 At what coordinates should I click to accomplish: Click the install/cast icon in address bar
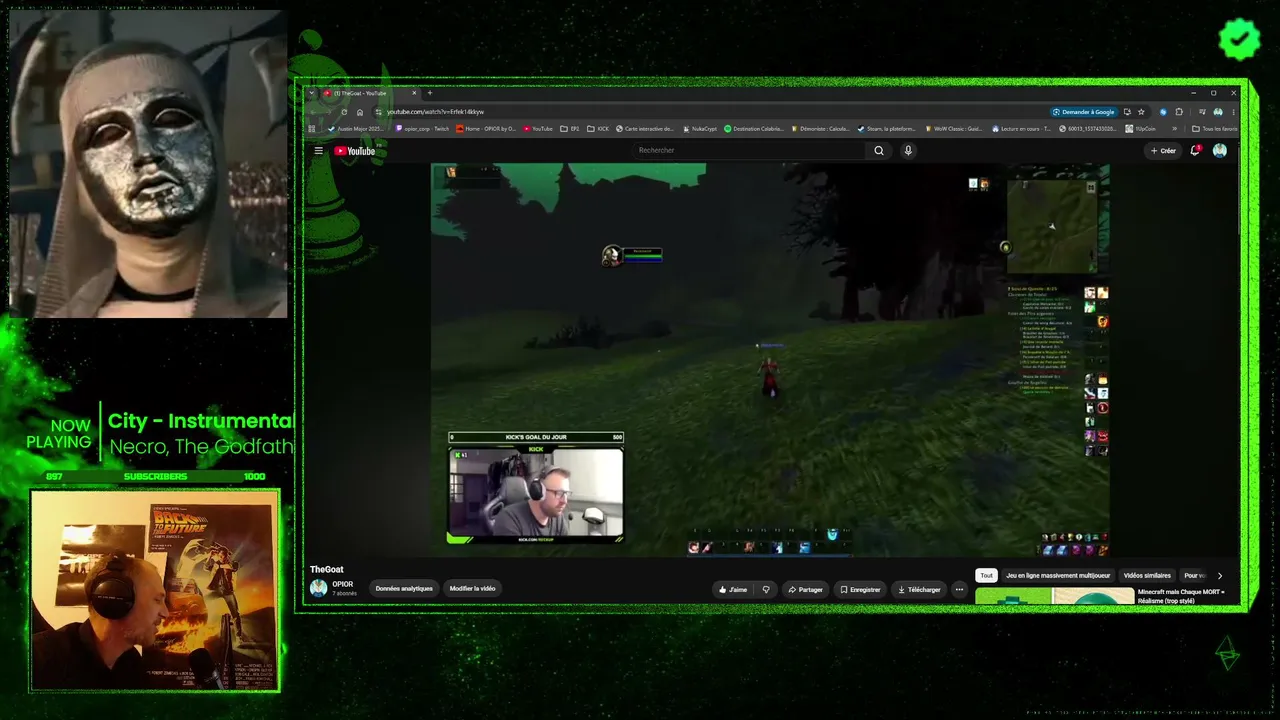click(1127, 112)
